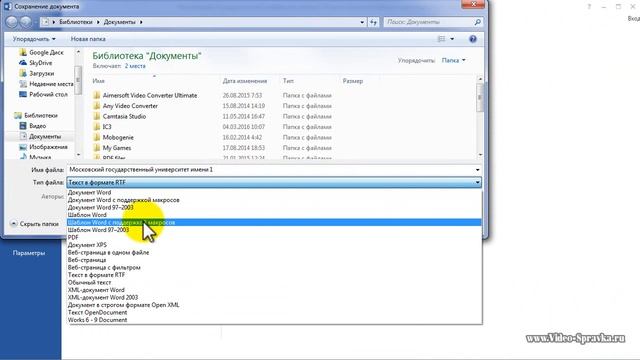This screenshot has width=640, height=360.
Task: Click the My Games folder icon
Action: point(97,148)
